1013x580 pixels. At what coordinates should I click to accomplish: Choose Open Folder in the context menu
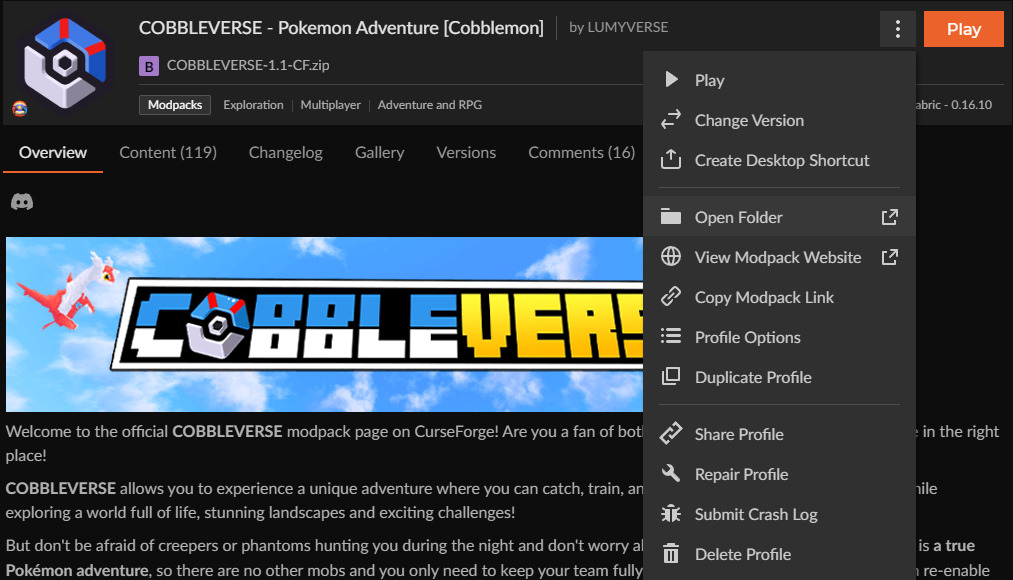[738, 217]
